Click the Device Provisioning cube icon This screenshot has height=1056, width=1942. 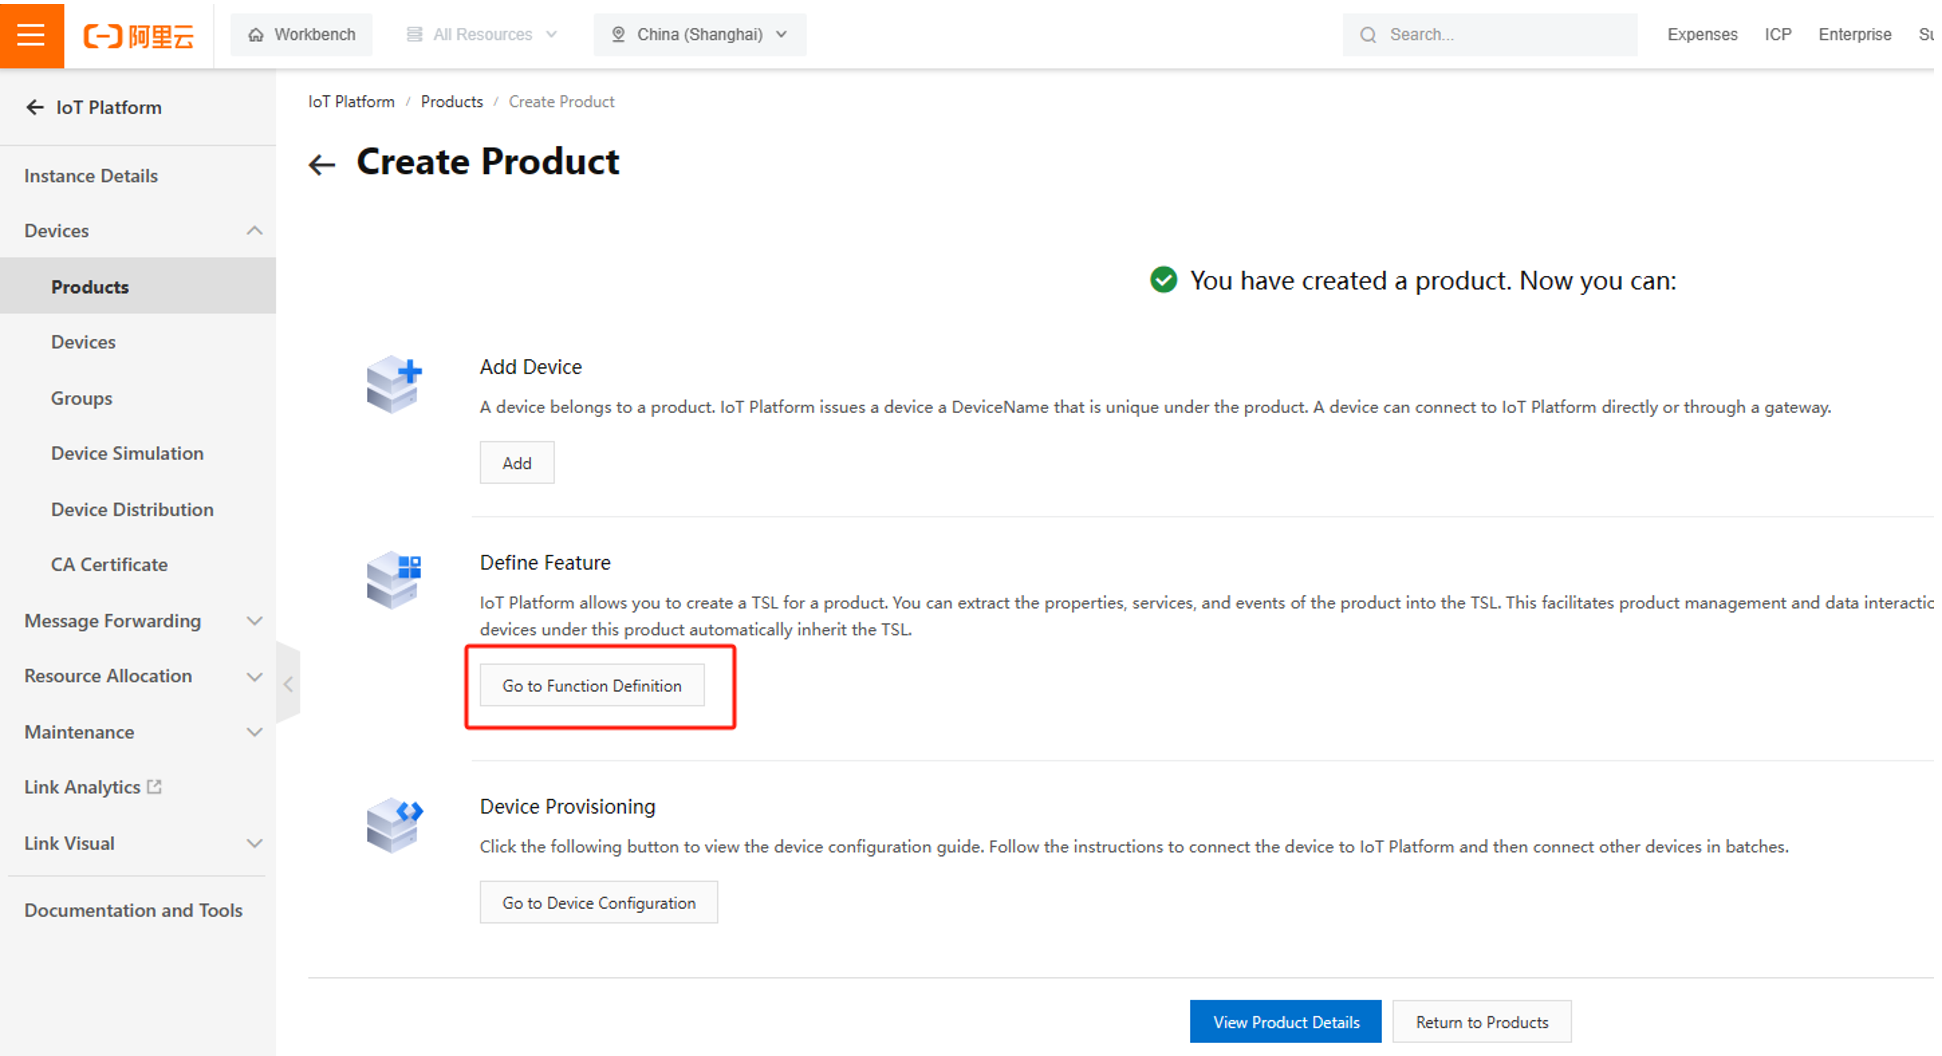coord(394,824)
